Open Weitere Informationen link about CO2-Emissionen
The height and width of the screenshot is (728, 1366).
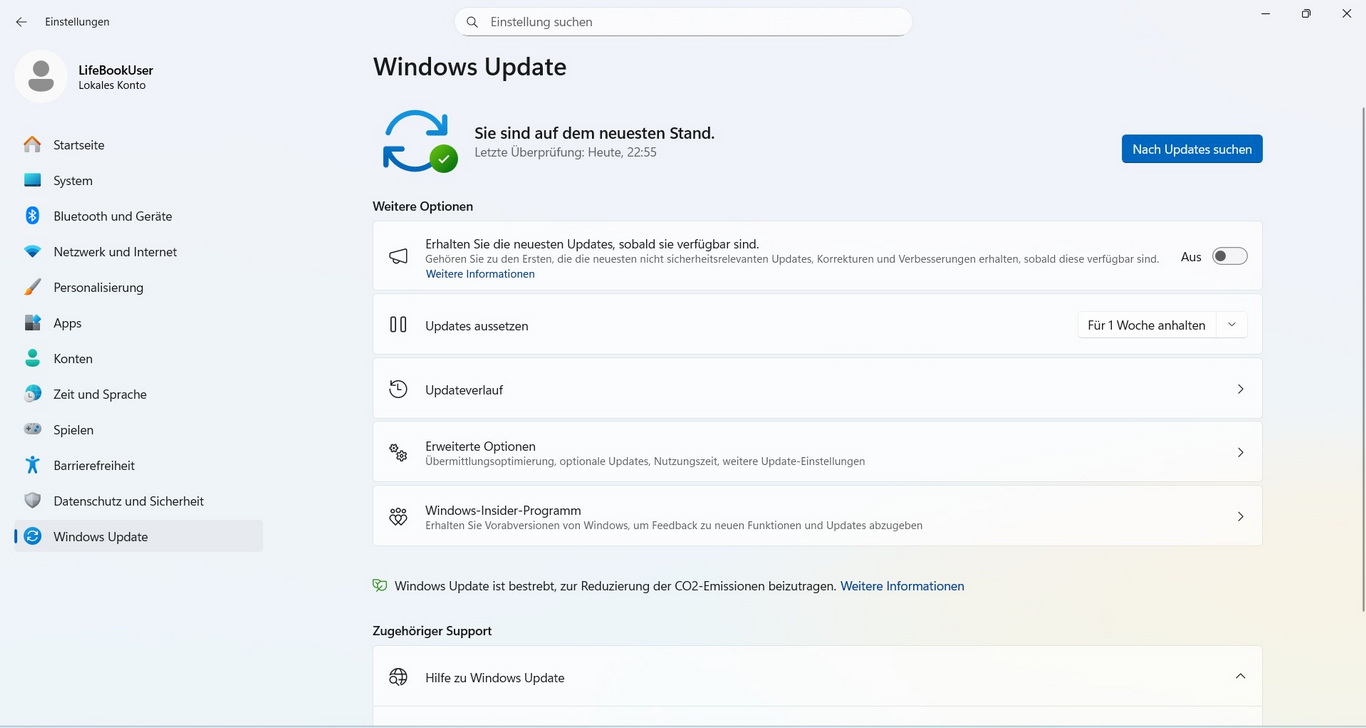pos(902,586)
